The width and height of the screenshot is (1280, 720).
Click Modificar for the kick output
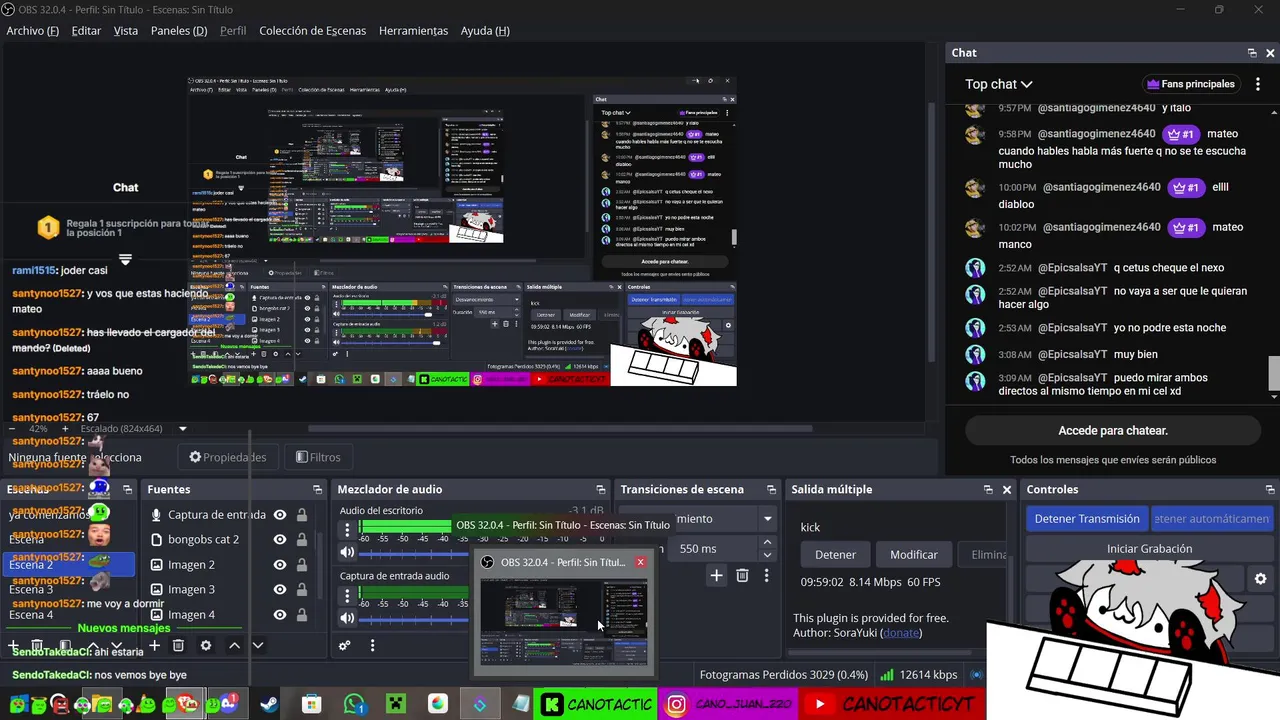click(914, 554)
